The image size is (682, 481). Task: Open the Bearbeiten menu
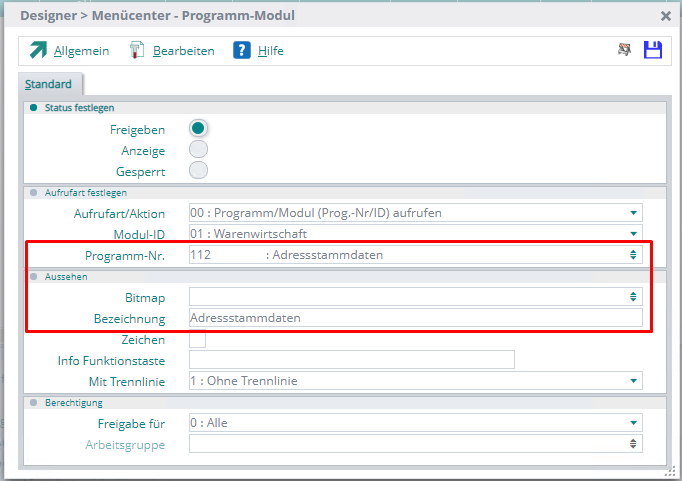coord(184,51)
